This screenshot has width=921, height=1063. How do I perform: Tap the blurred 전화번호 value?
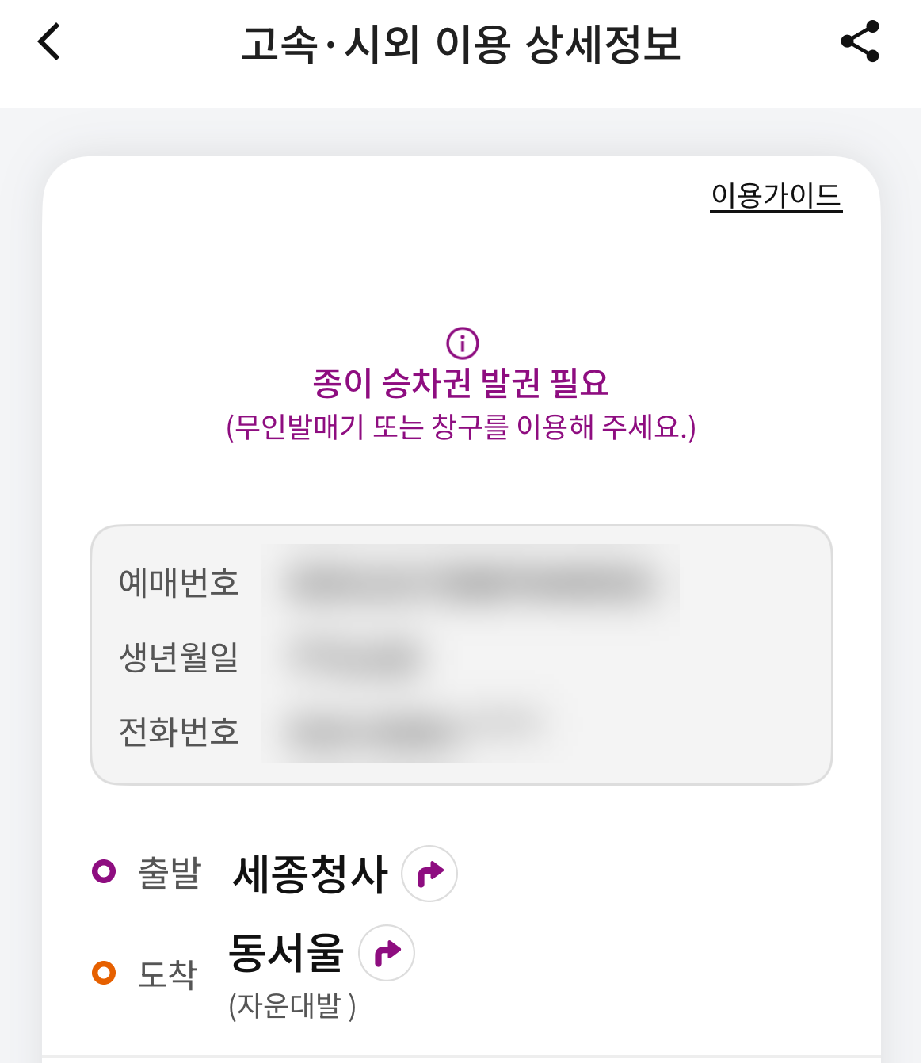click(410, 731)
